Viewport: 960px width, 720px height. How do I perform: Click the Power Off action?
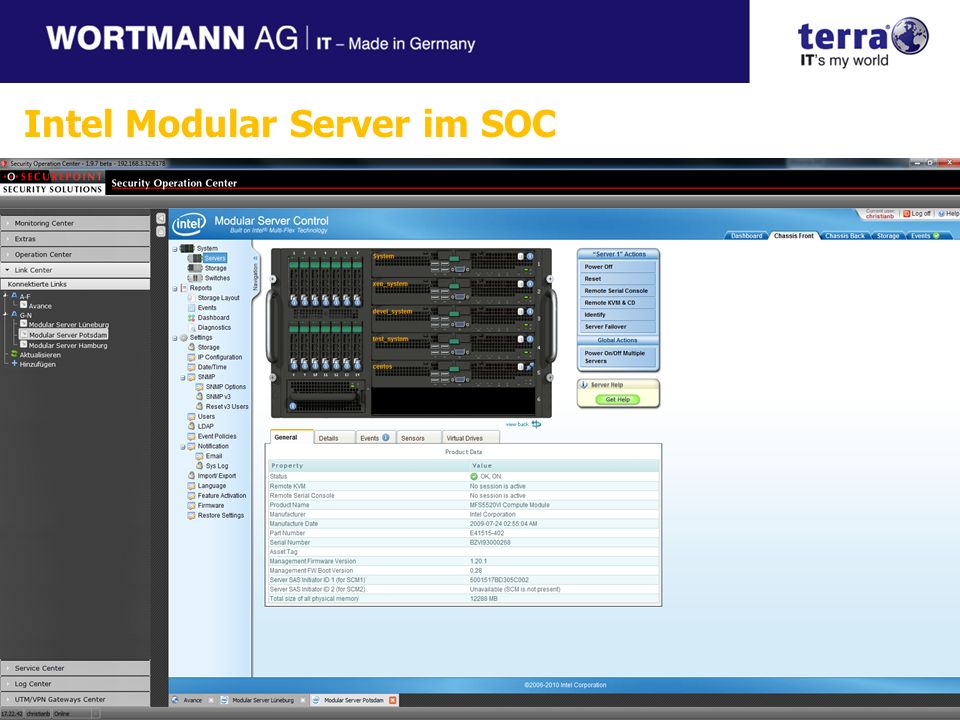coord(617,267)
